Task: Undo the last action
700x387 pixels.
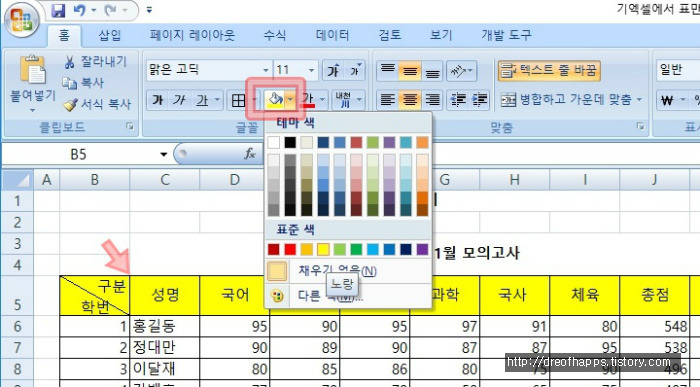Action: (79, 10)
